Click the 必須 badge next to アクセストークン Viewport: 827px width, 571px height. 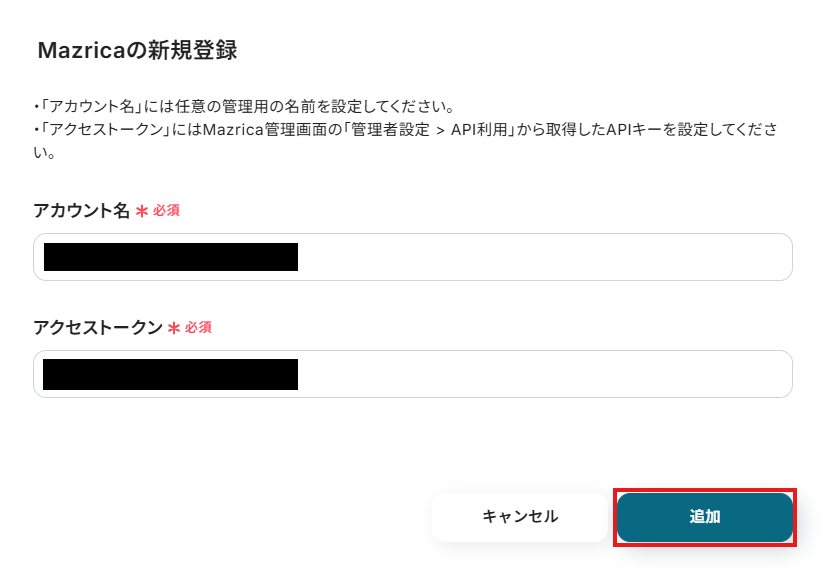[198, 328]
